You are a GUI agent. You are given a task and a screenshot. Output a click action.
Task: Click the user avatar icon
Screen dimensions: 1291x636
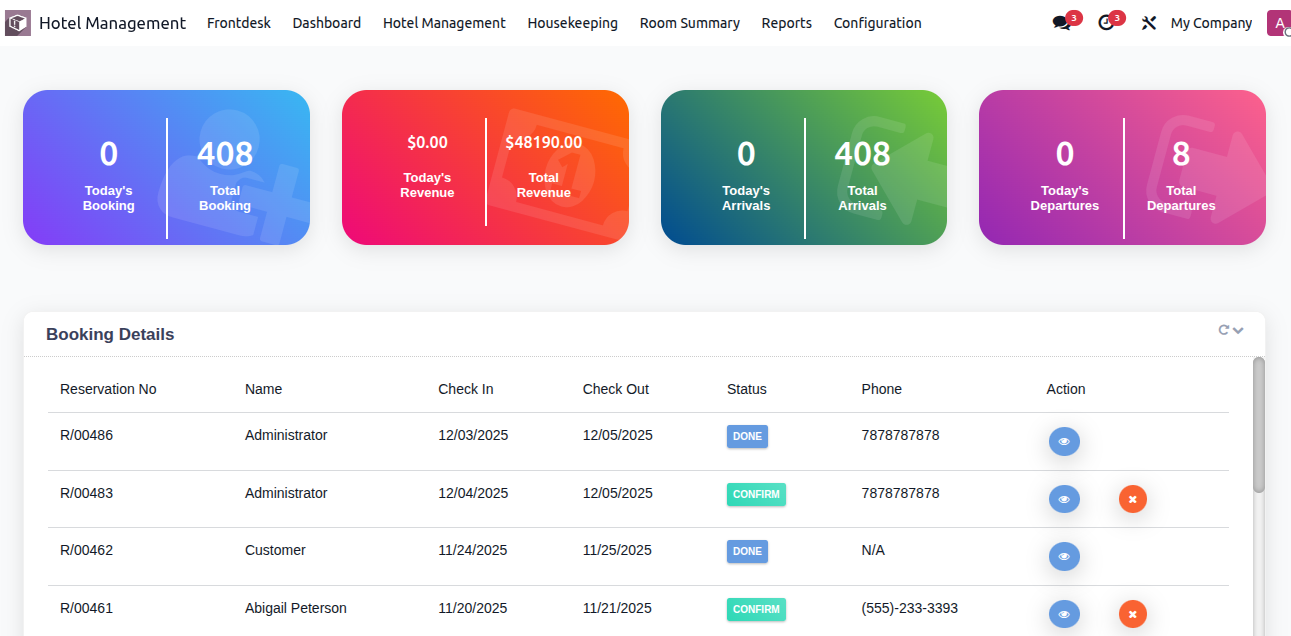click(1278, 23)
